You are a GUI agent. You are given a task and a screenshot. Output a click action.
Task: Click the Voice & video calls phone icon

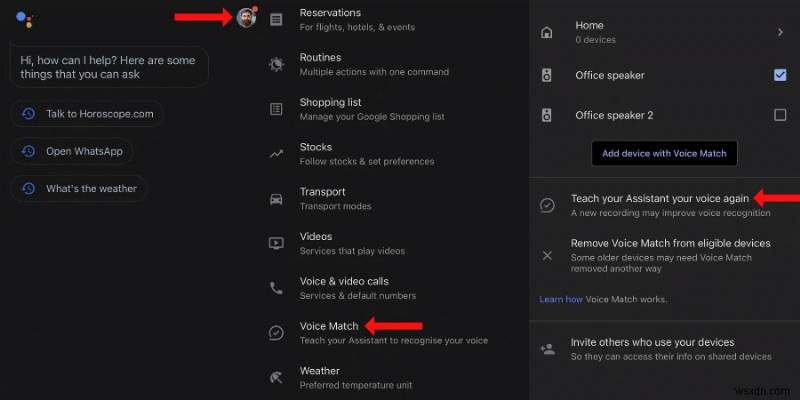[276, 288]
